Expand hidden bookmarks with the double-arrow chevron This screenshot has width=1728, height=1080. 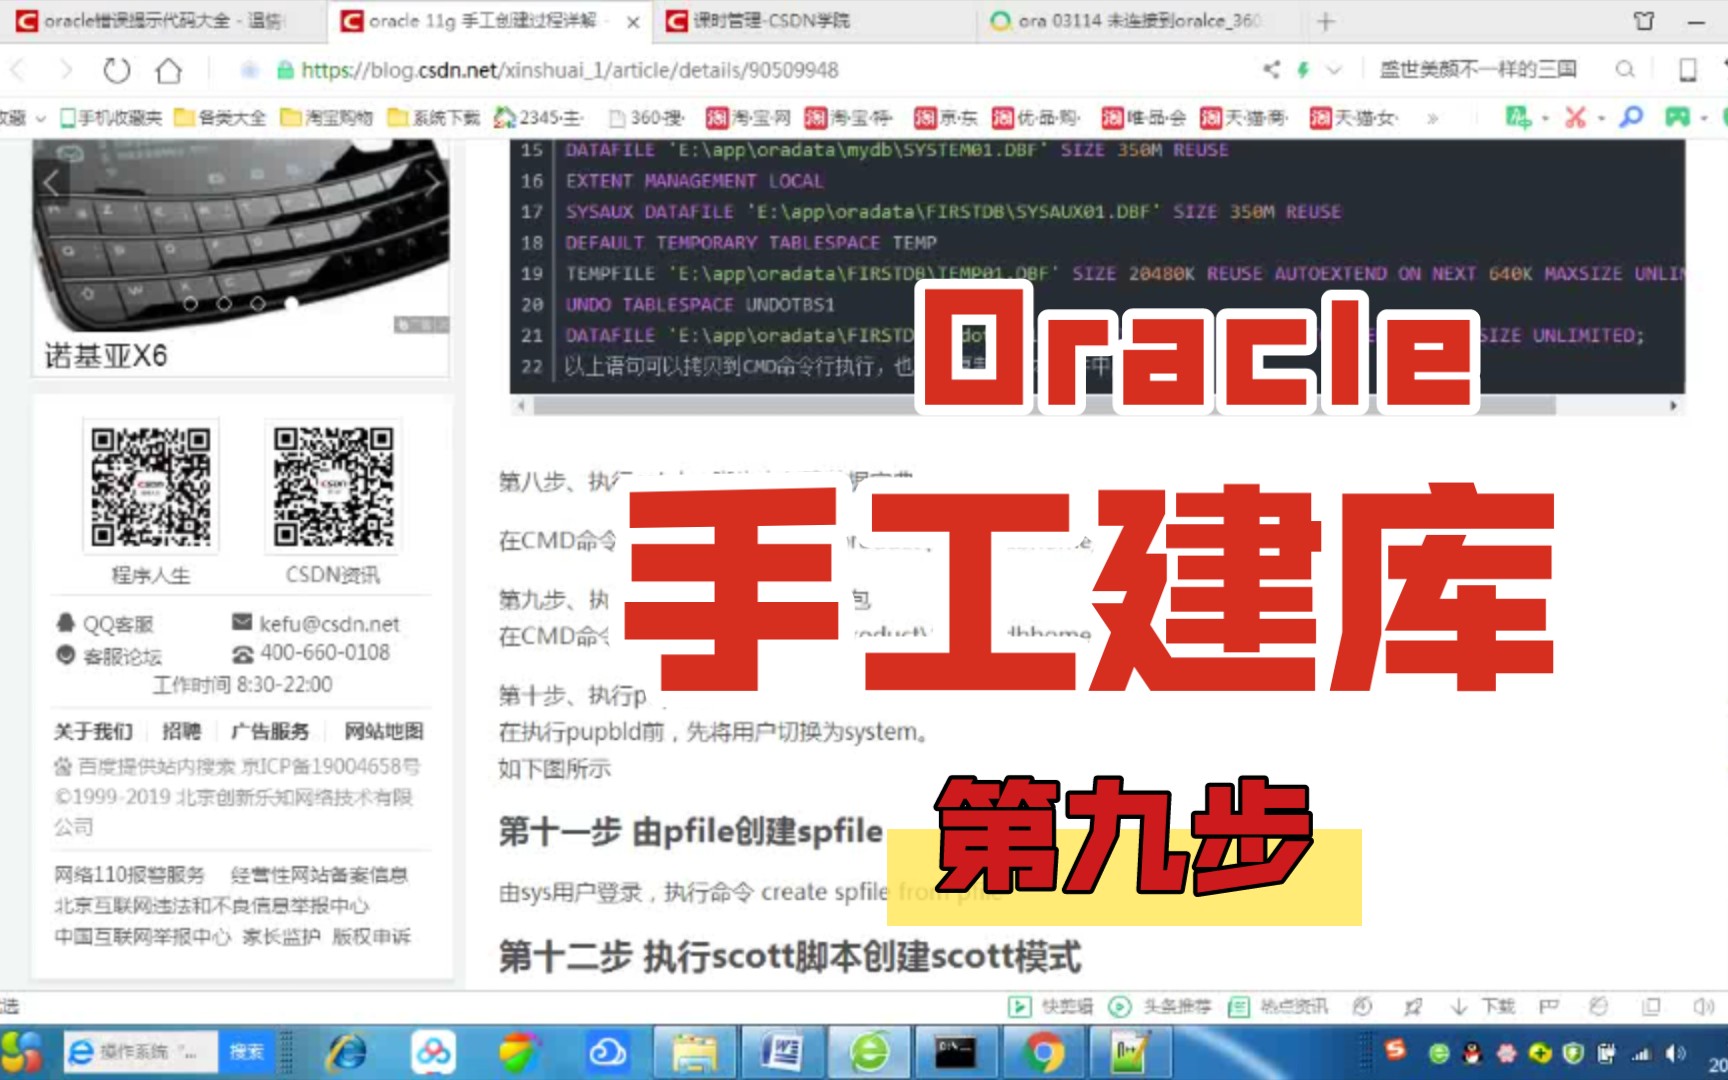click(1431, 117)
